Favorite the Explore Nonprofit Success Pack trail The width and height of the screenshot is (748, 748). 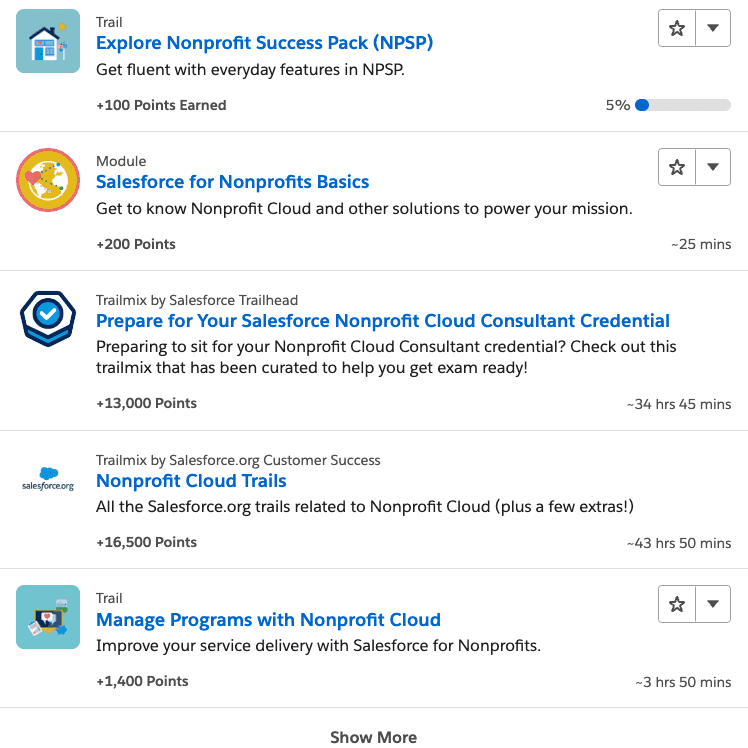click(677, 28)
